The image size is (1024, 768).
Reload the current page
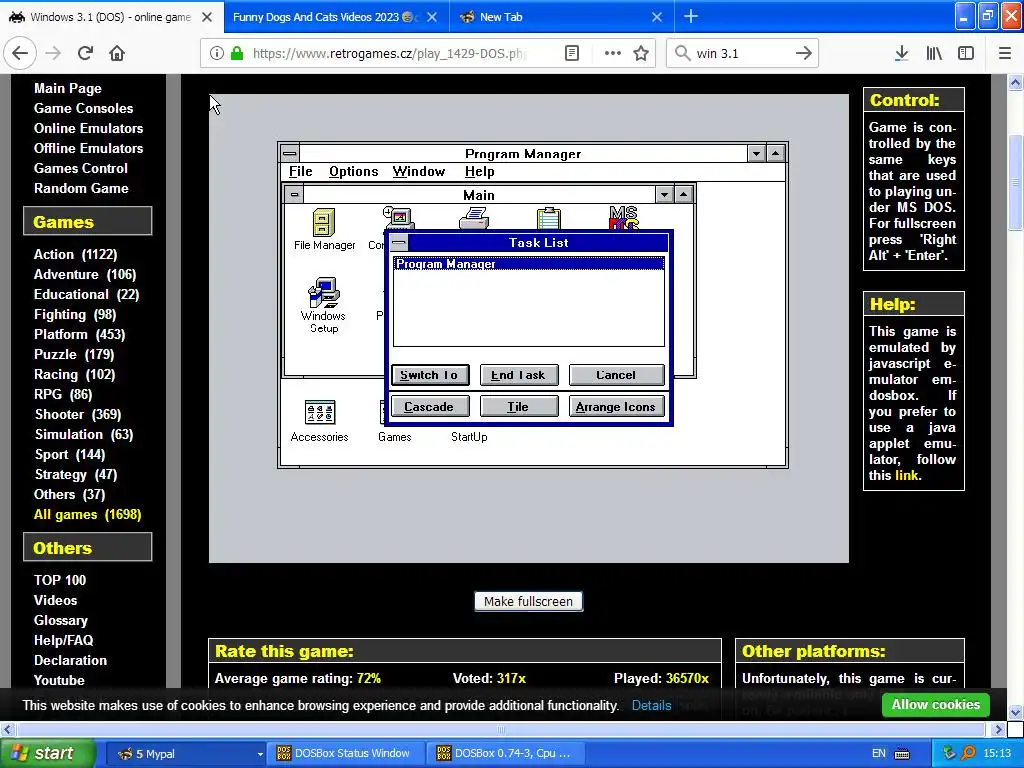click(x=85, y=53)
